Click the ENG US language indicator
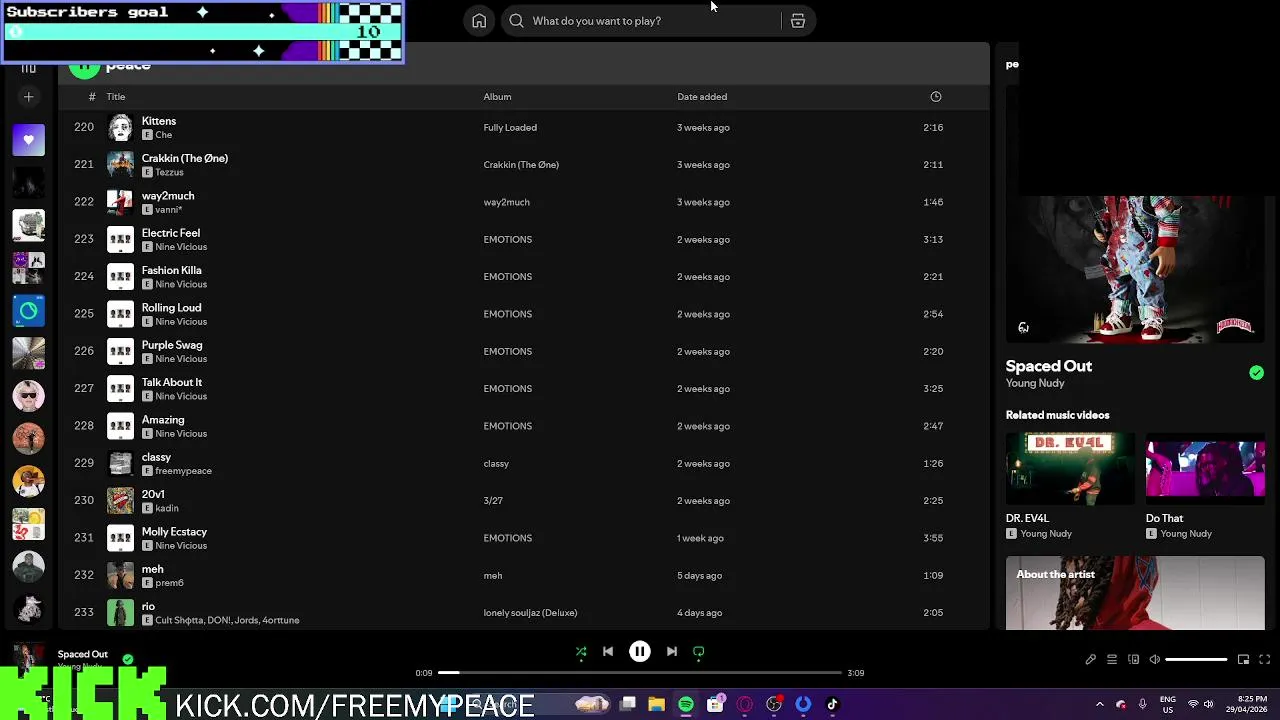The height and width of the screenshot is (720, 1280). click(1167, 705)
